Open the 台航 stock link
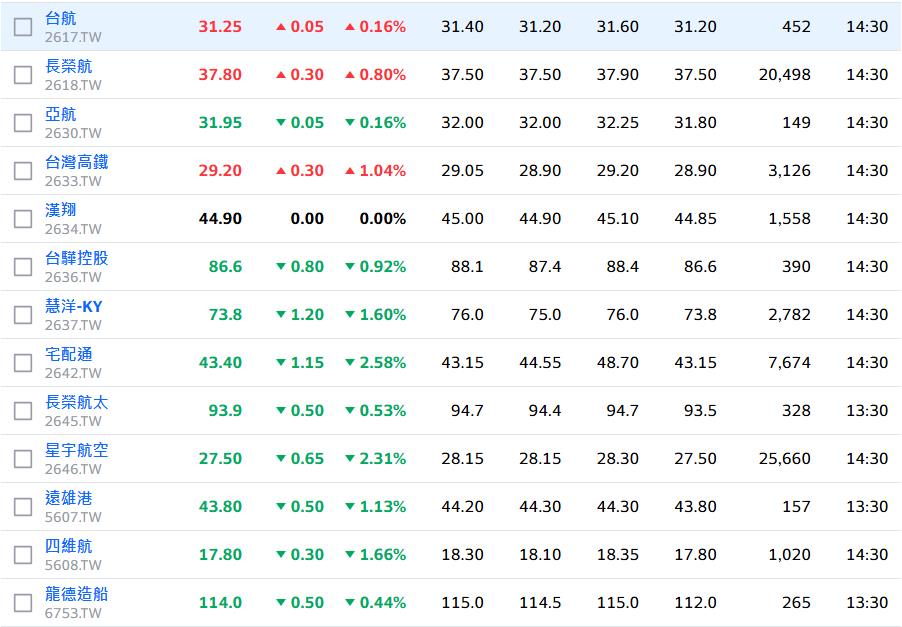 tap(60, 18)
